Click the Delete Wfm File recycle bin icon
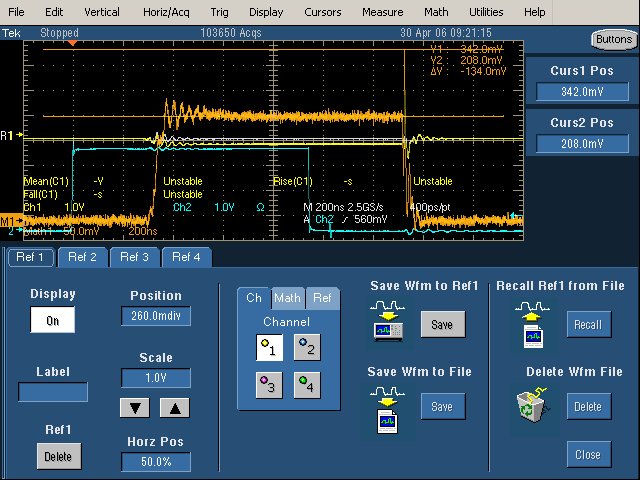This screenshot has height=480, width=640. (x=532, y=407)
